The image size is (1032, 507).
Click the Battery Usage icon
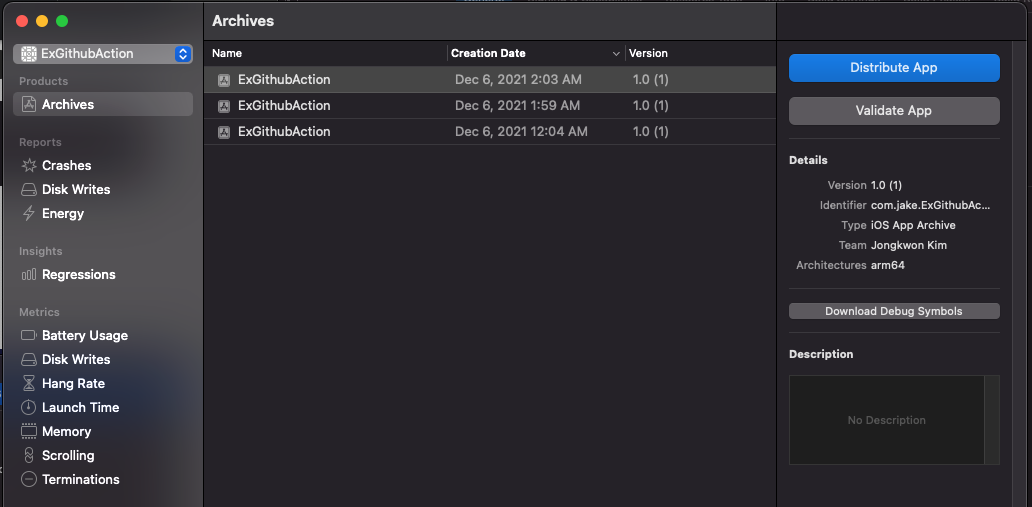[28, 335]
